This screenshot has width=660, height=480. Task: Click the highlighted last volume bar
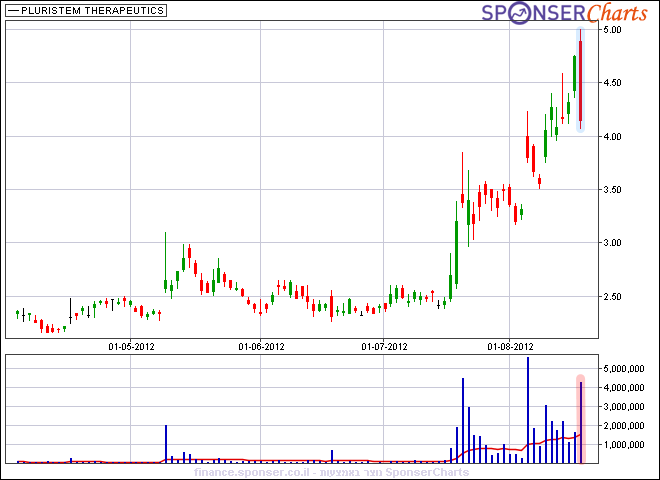[581, 422]
